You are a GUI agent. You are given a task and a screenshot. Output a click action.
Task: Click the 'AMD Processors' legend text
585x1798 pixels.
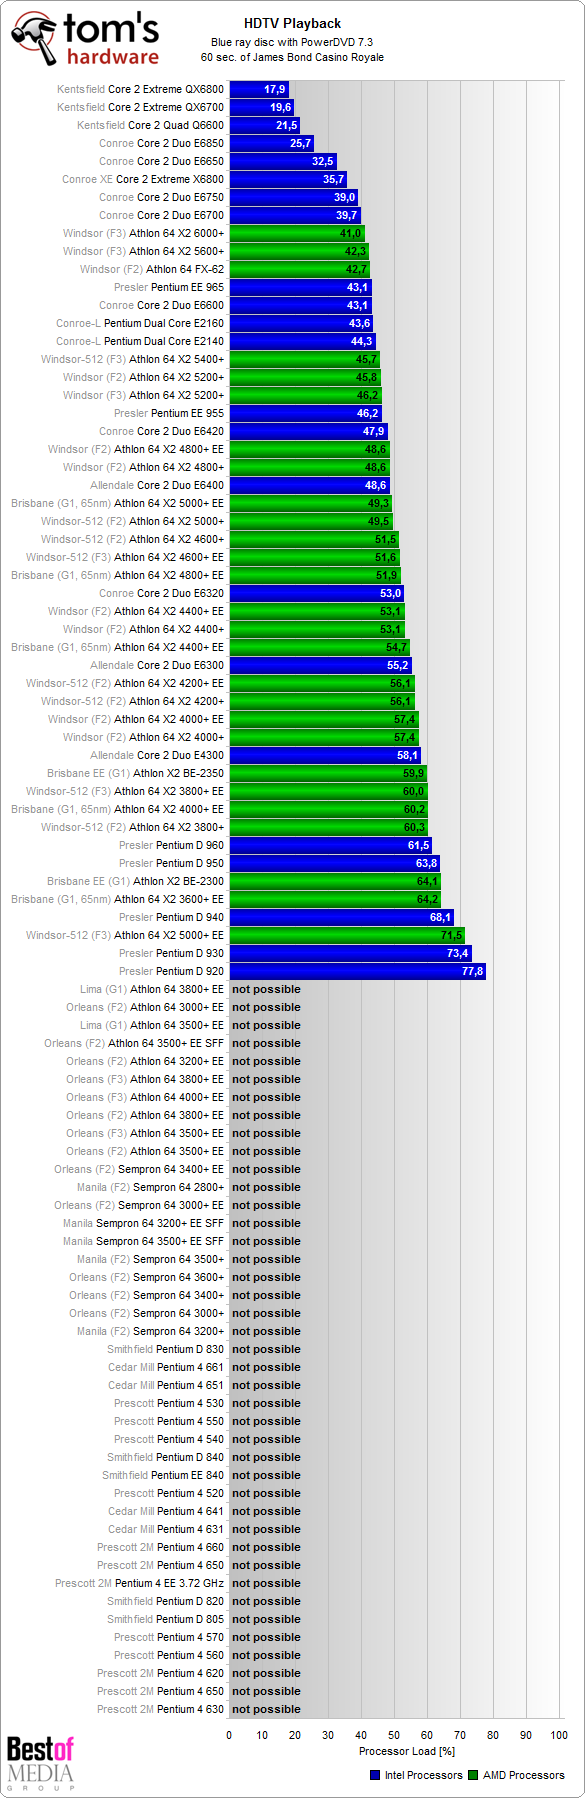[524, 1775]
